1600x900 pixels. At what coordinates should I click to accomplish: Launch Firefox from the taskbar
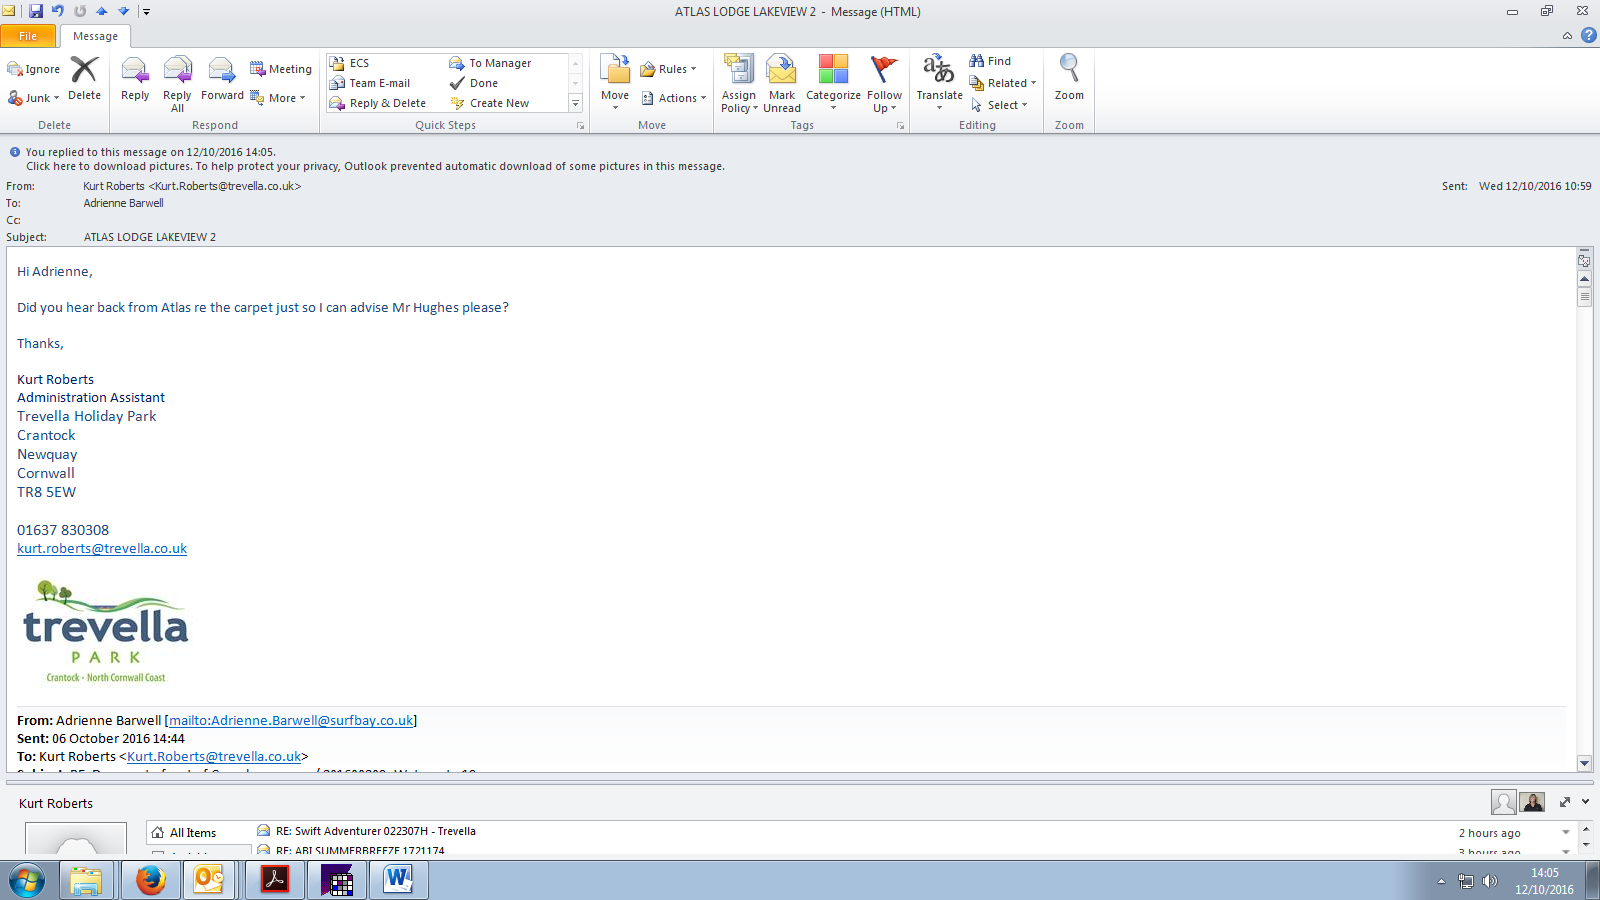[x=150, y=881]
